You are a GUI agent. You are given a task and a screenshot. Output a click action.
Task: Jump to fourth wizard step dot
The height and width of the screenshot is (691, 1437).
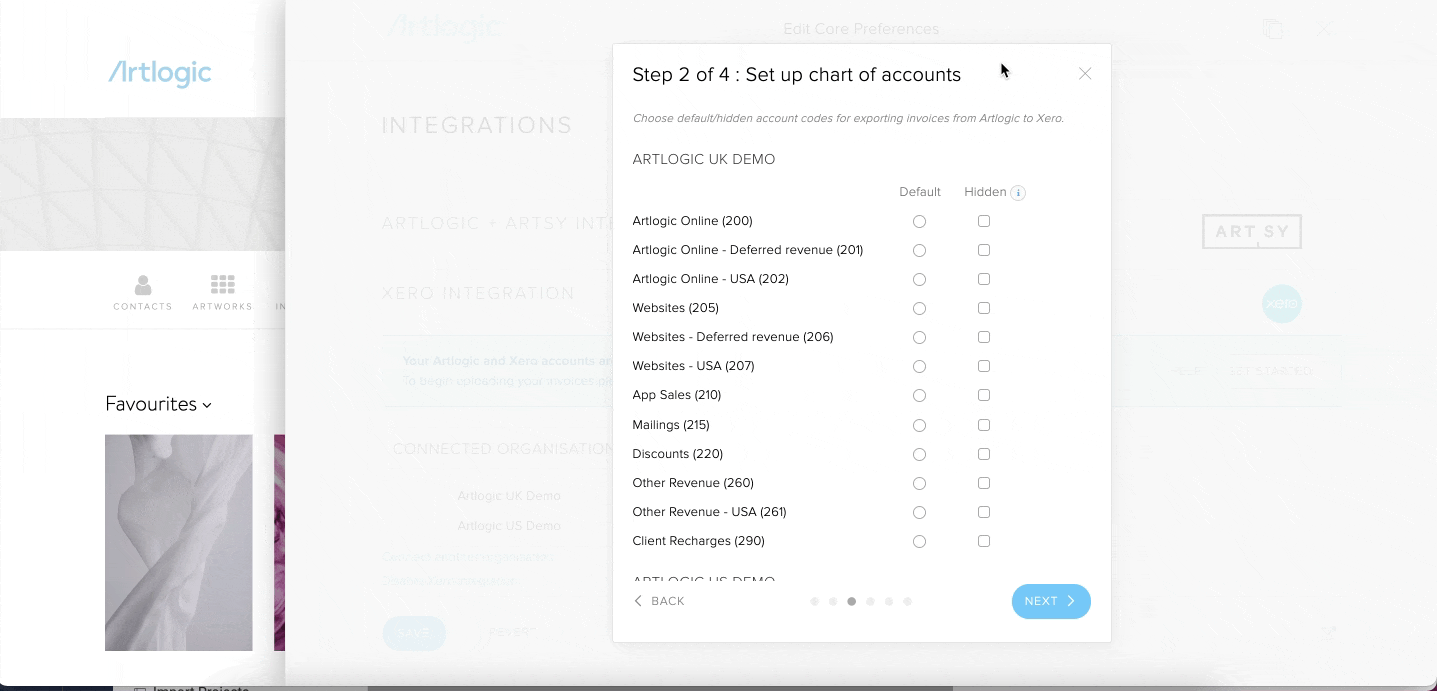[x=870, y=602]
